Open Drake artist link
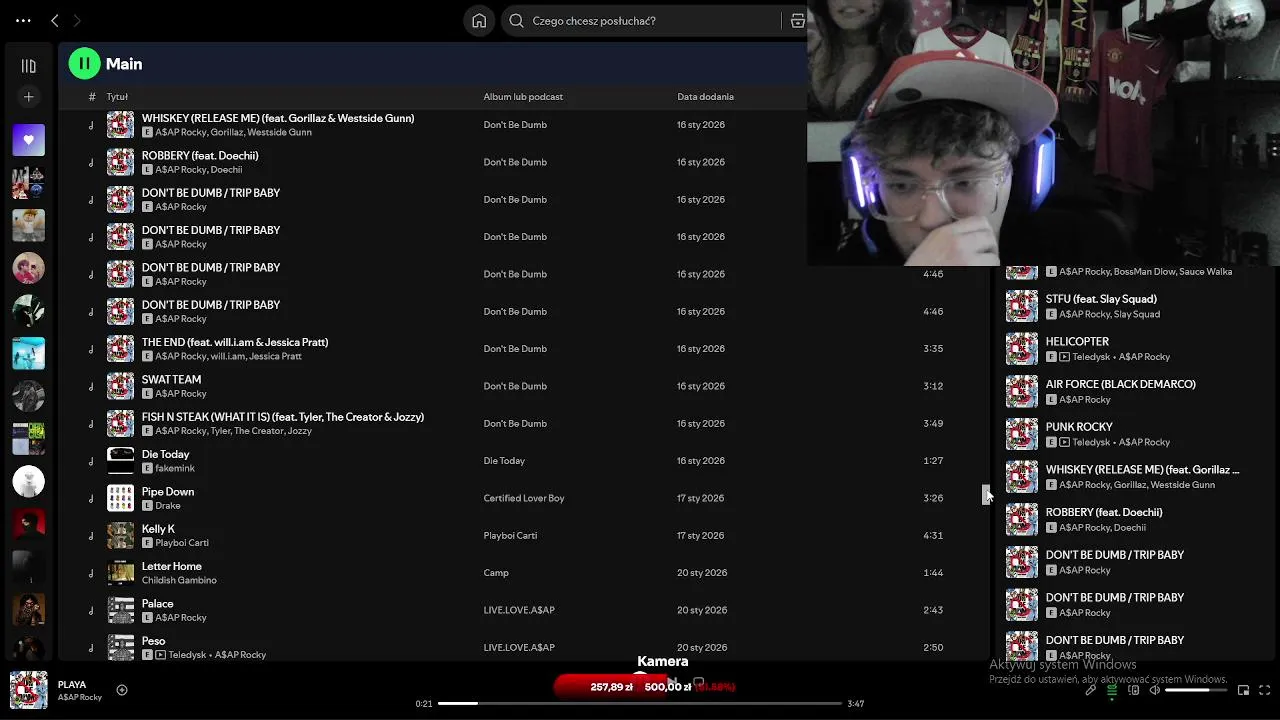 click(168, 506)
